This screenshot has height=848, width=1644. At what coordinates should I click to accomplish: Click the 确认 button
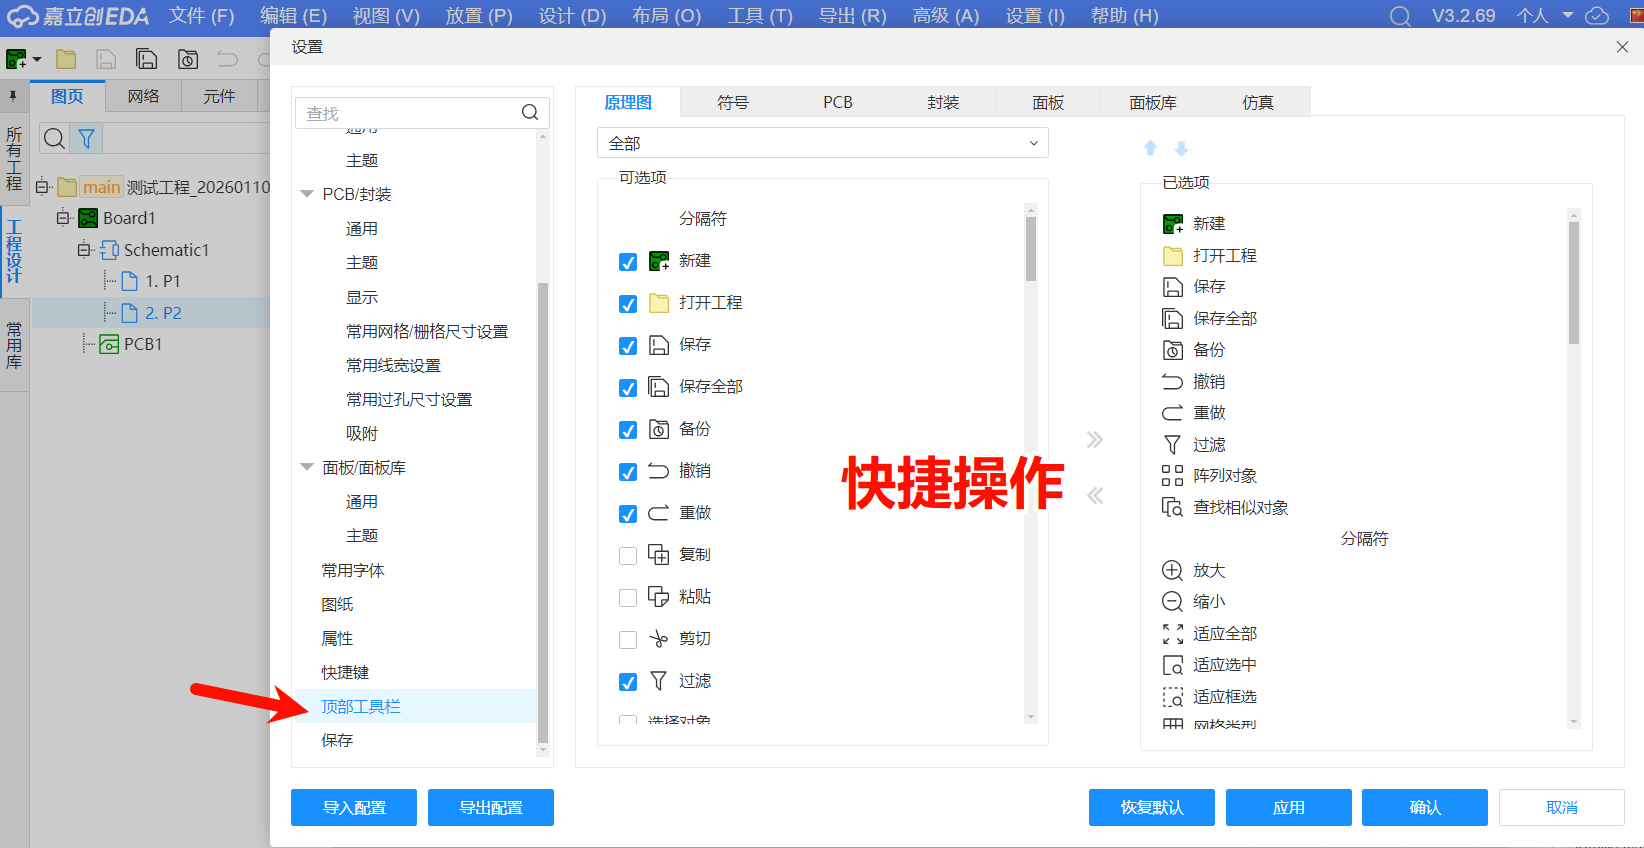pos(1425,807)
